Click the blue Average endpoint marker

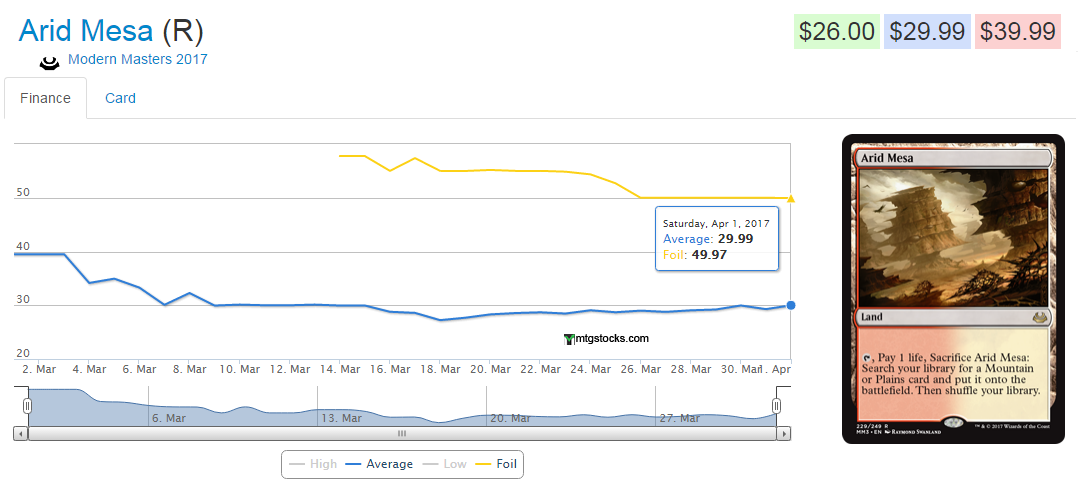click(x=791, y=305)
